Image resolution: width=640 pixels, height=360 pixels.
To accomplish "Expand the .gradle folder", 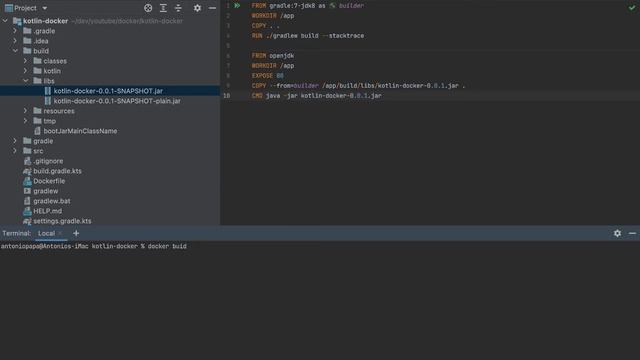I will (15, 31).
